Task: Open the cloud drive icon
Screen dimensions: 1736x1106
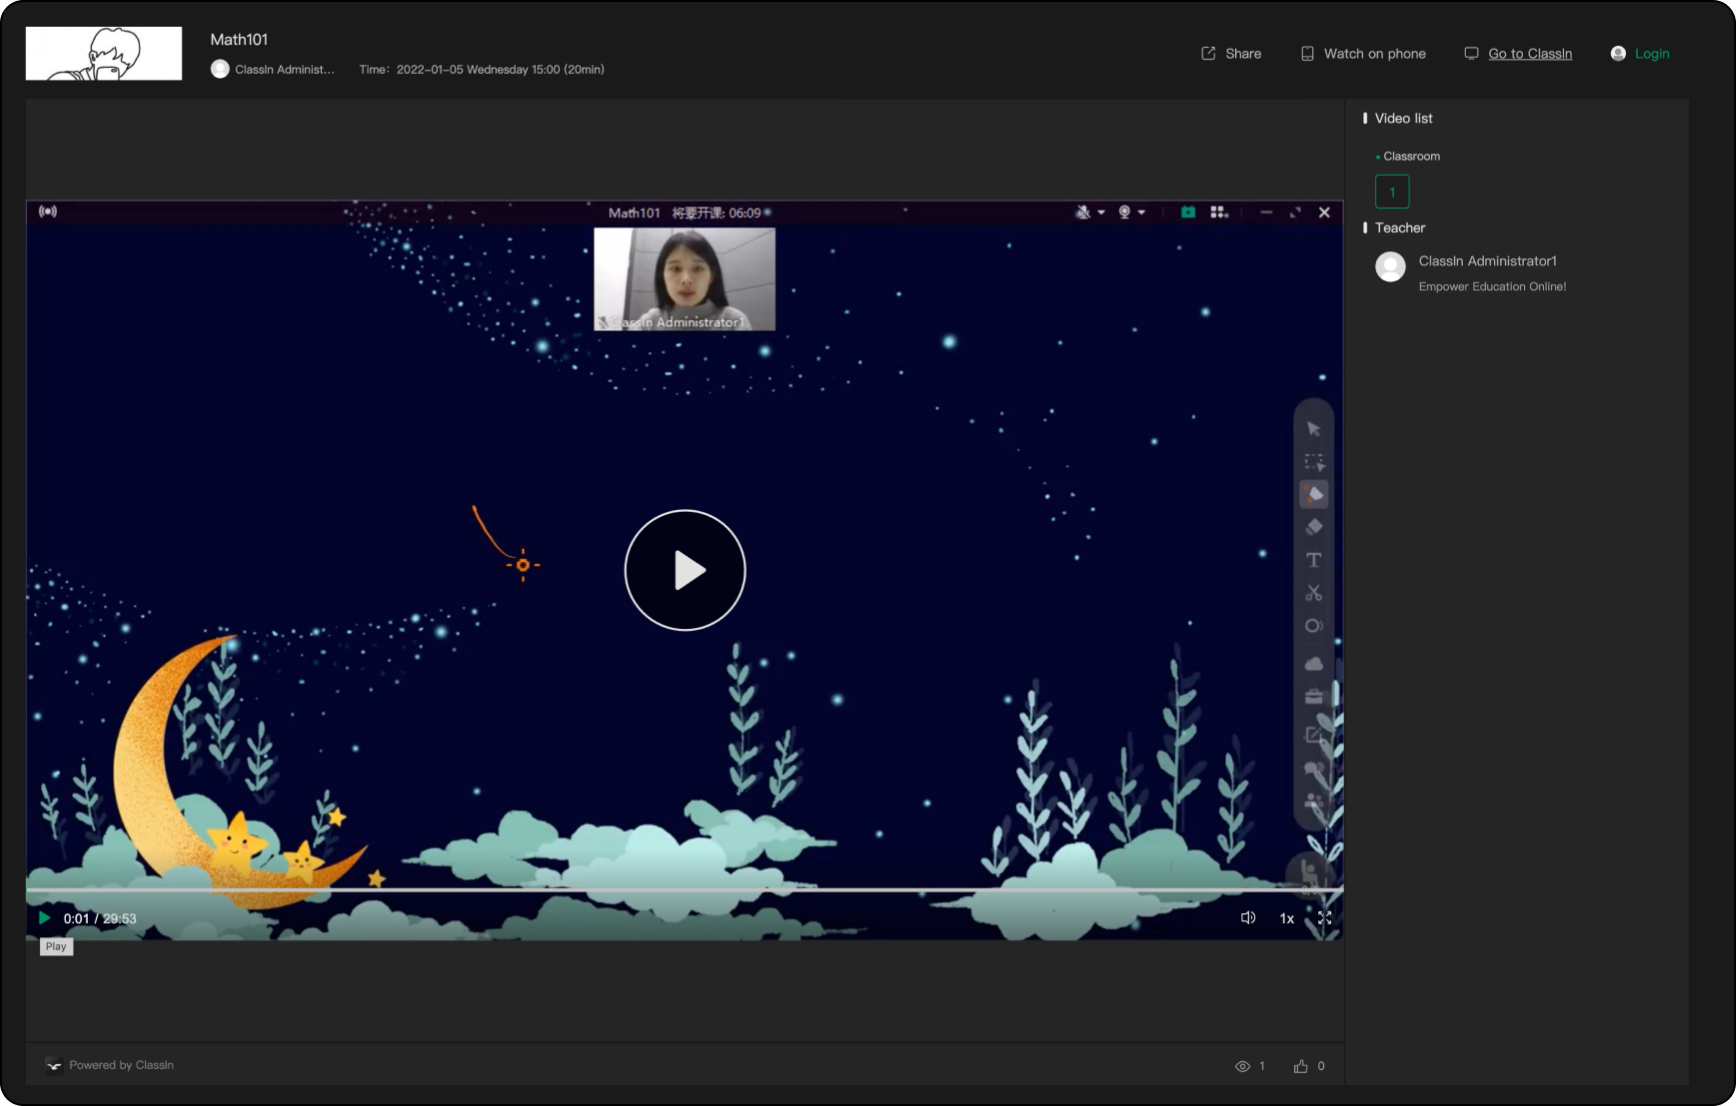Action: point(1313,664)
